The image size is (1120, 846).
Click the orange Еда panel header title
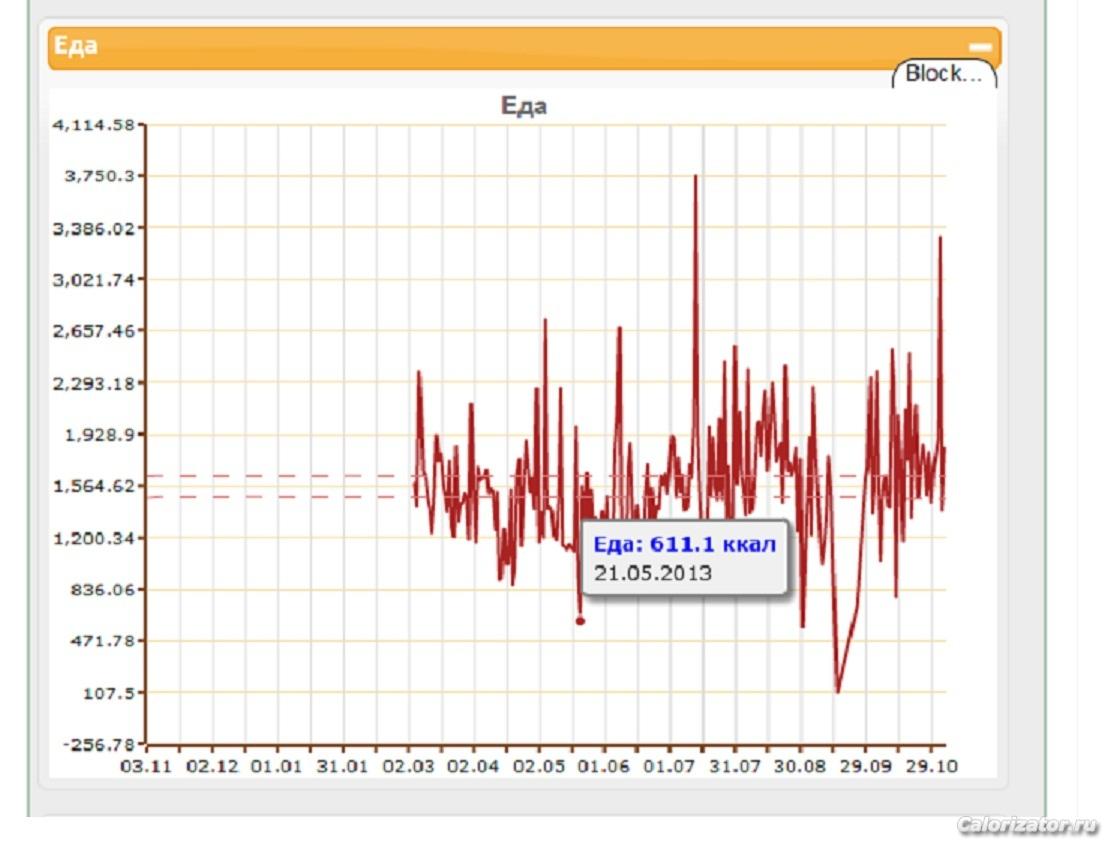[76, 47]
